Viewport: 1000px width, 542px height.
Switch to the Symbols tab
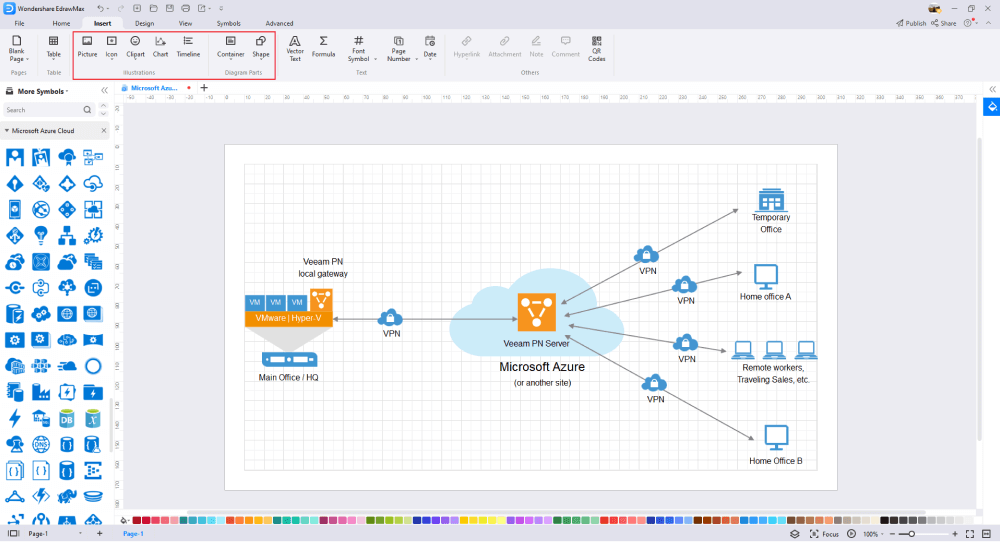pyautogui.click(x=228, y=23)
